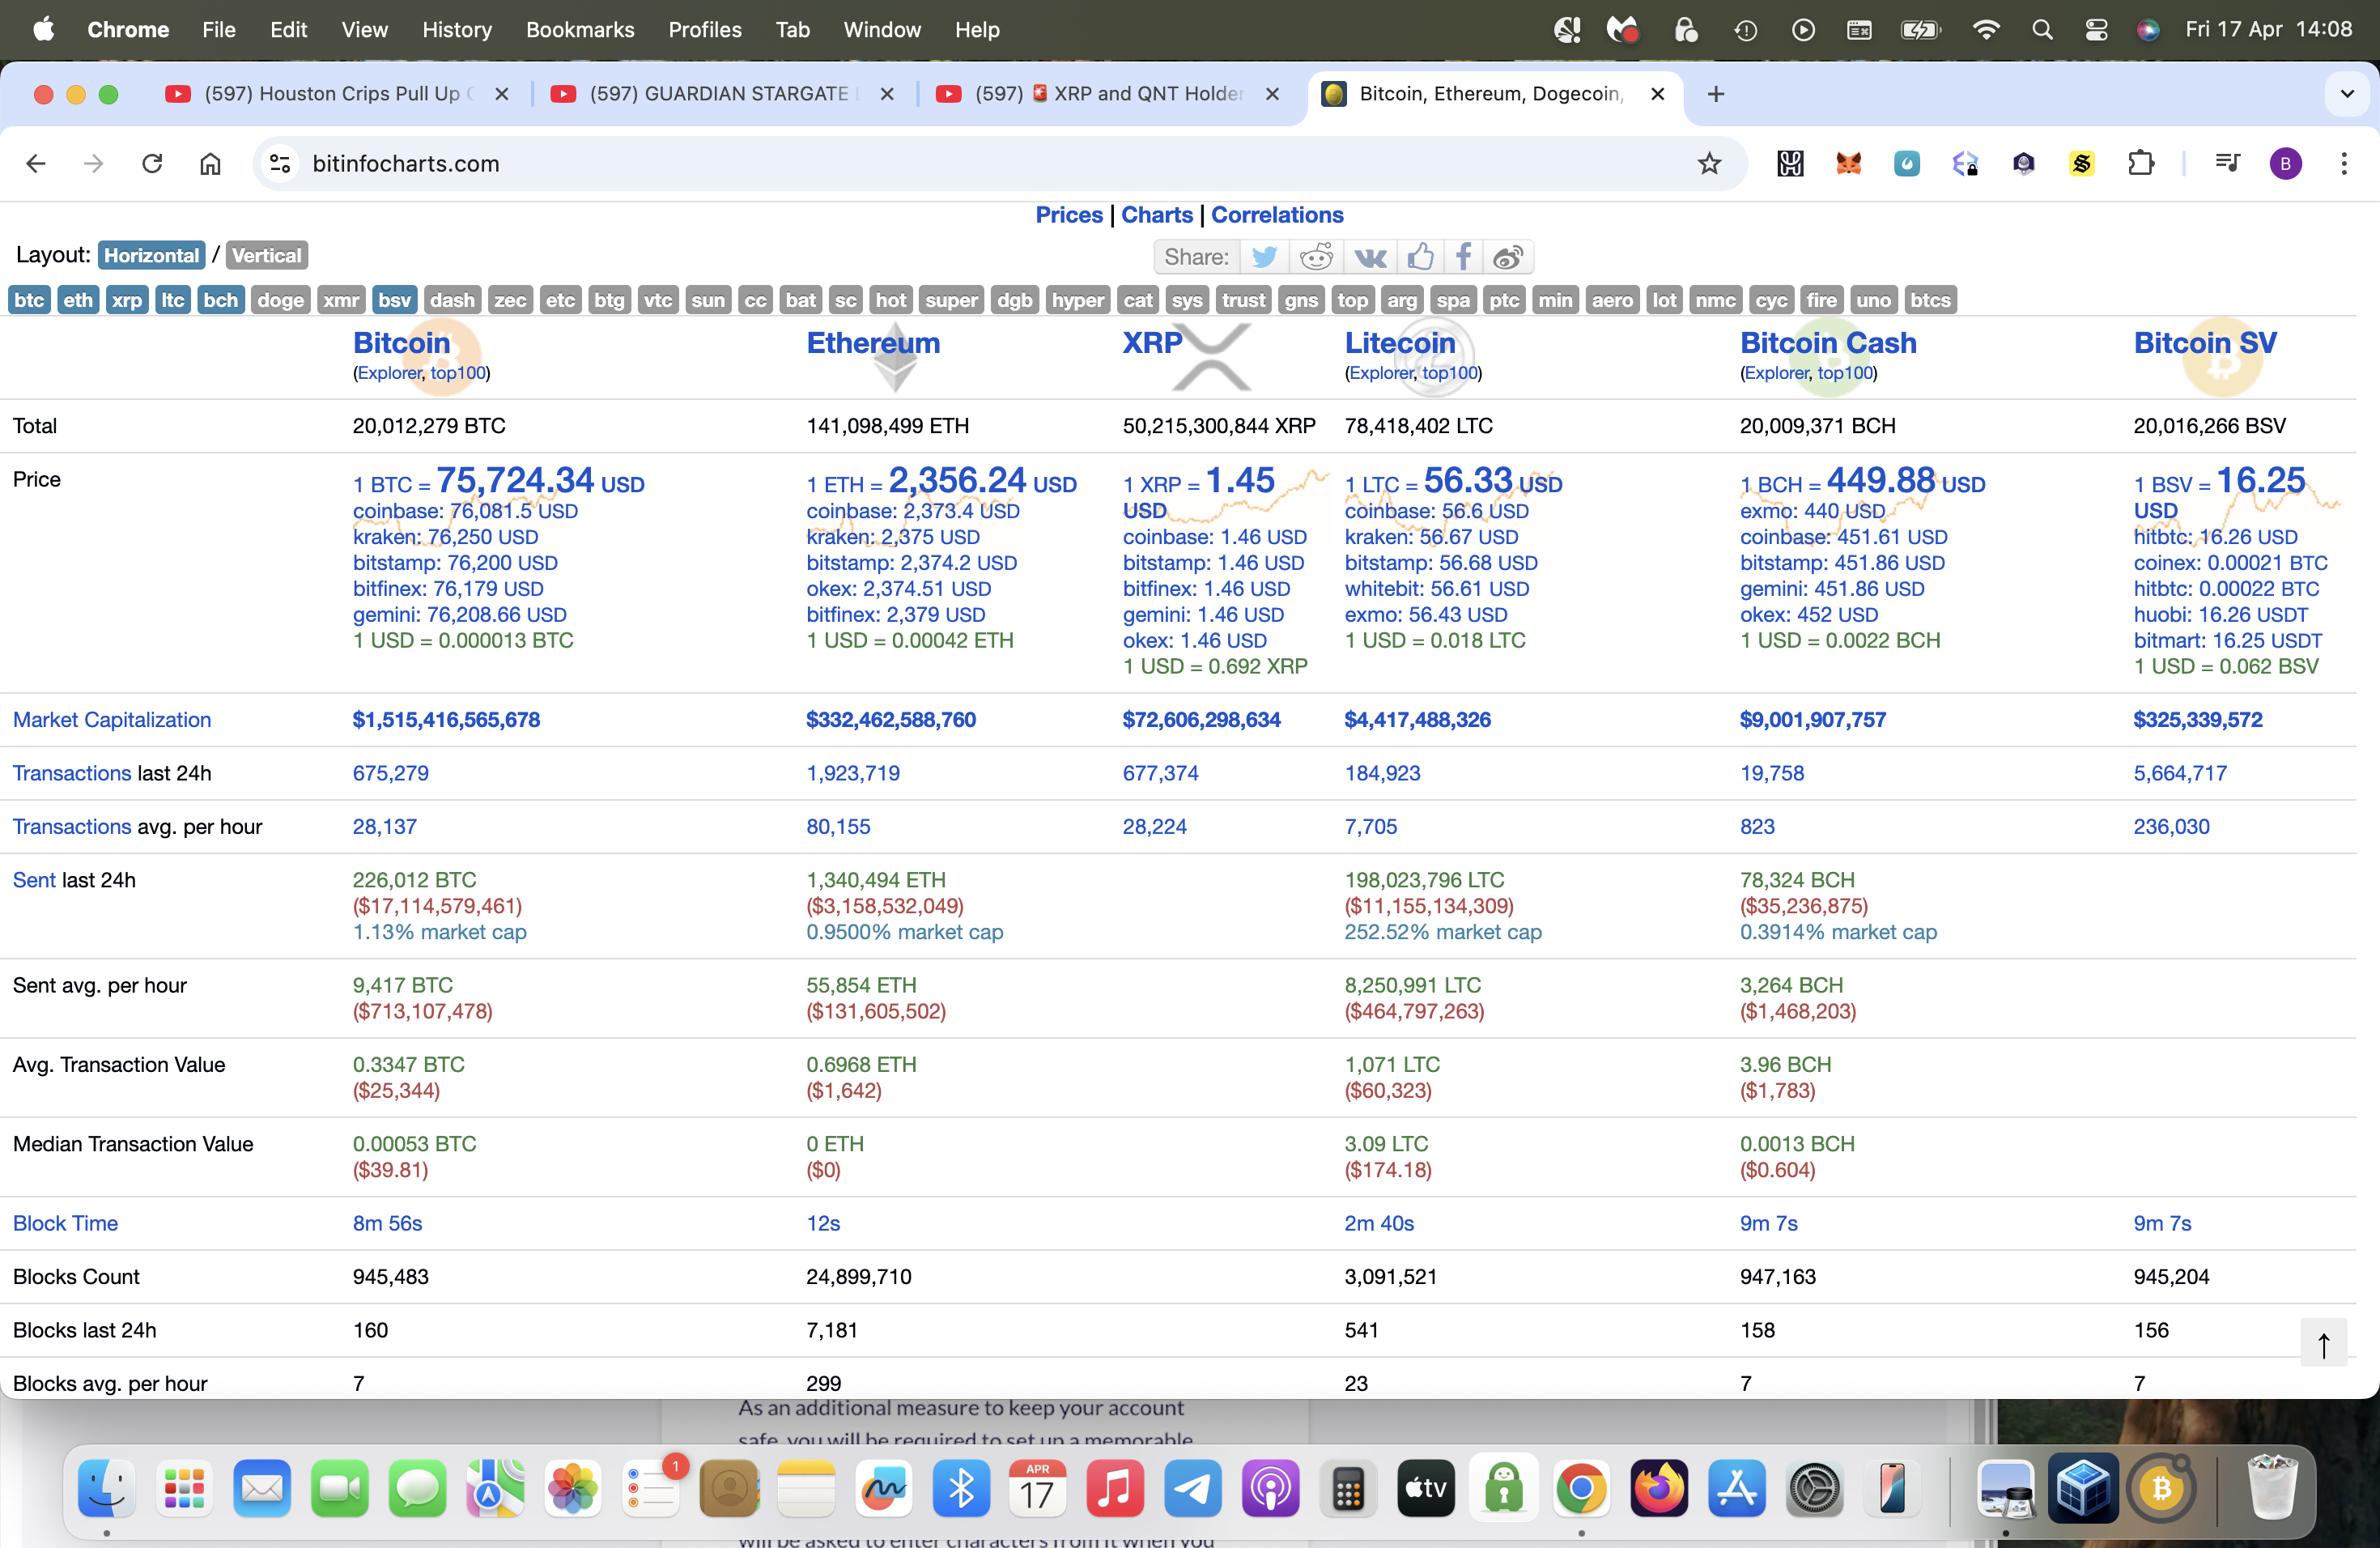This screenshot has height=1548, width=2380.
Task: Click Ethereum transactions value 1,923,719
Action: click(x=853, y=773)
